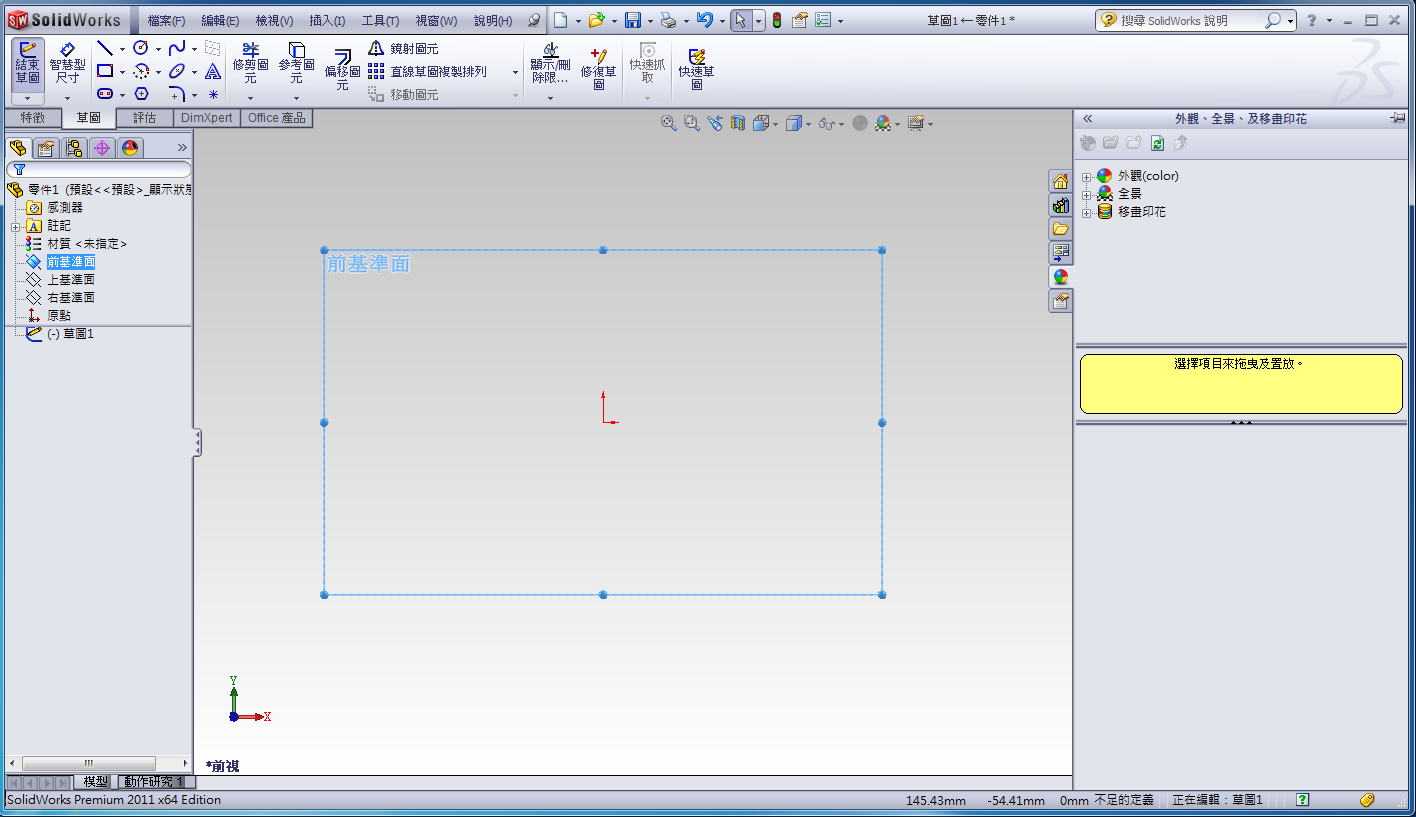The height and width of the screenshot is (817, 1416).
Task: Open the 插入(I) menu
Action: point(327,20)
